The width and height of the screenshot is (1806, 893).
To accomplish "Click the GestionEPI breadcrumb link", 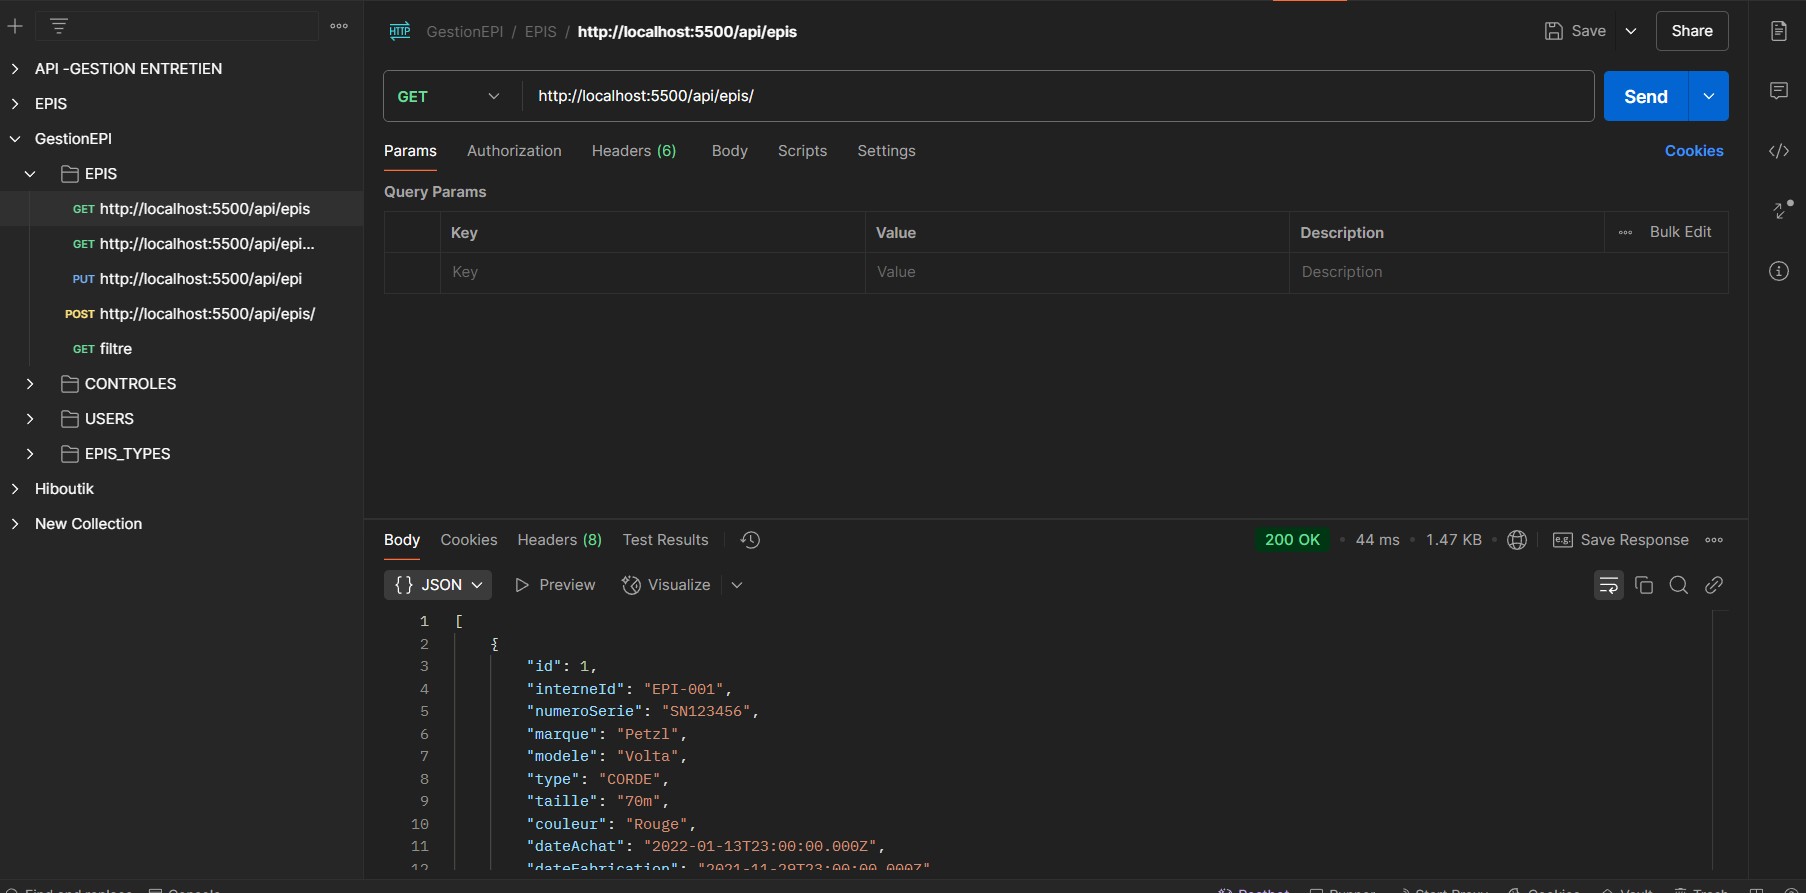I will [x=465, y=32].
